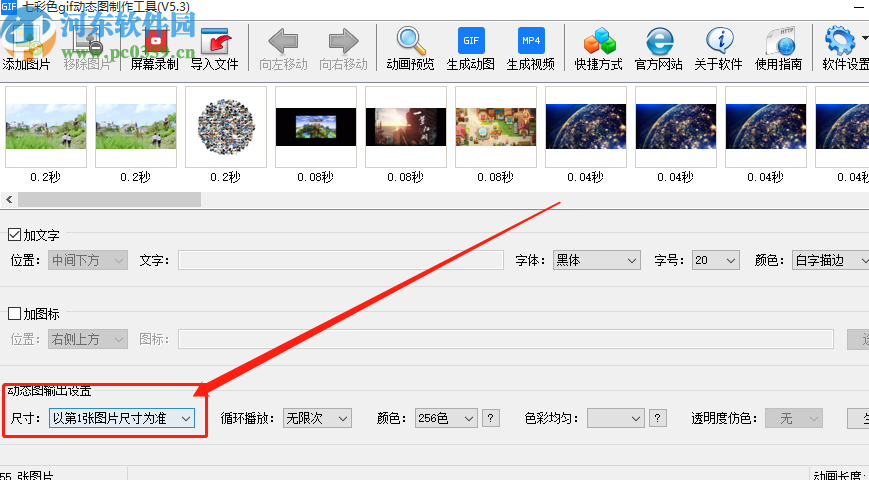Screen dimensions: 869x480
Task: Open Shortcuts (快捷方式) cubes icon
Action: point(599,48)
